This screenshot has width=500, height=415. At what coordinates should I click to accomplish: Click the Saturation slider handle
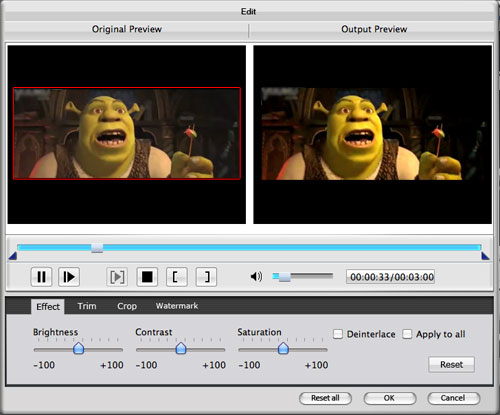(283, 348)
